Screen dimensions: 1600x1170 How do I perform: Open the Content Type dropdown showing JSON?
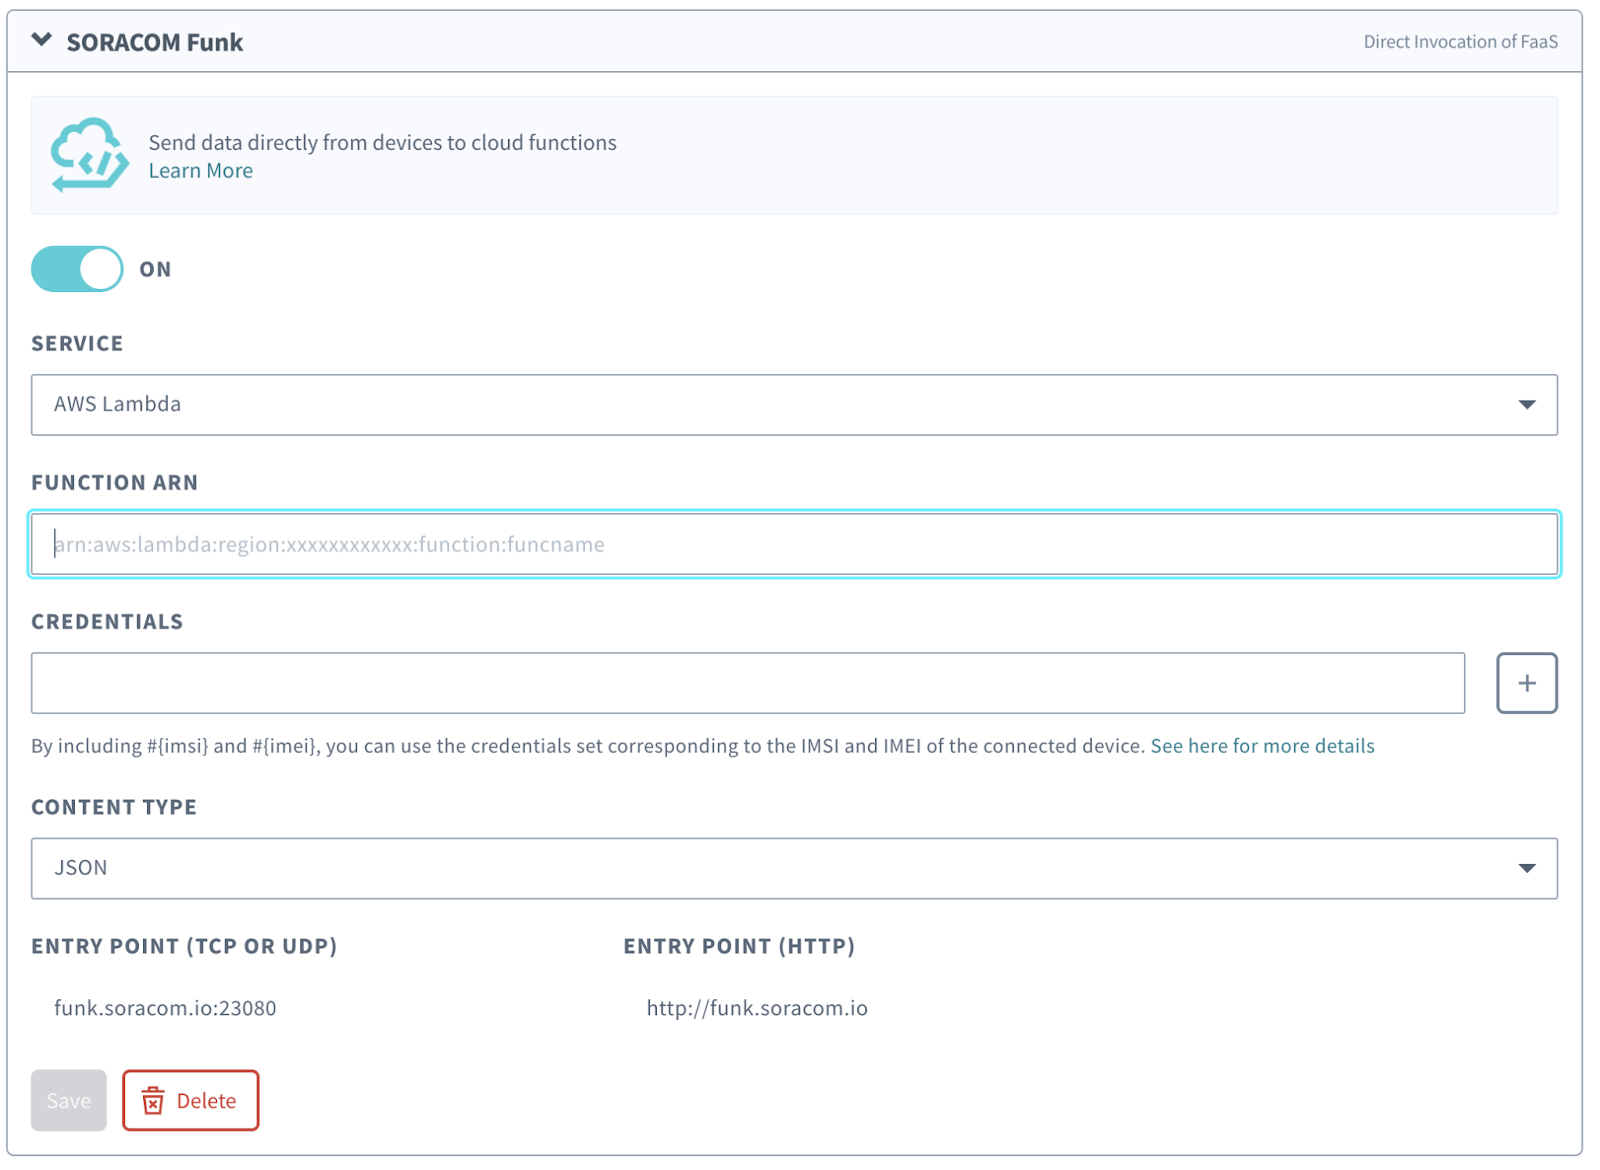pyautogui.click(x=780, y=868)
